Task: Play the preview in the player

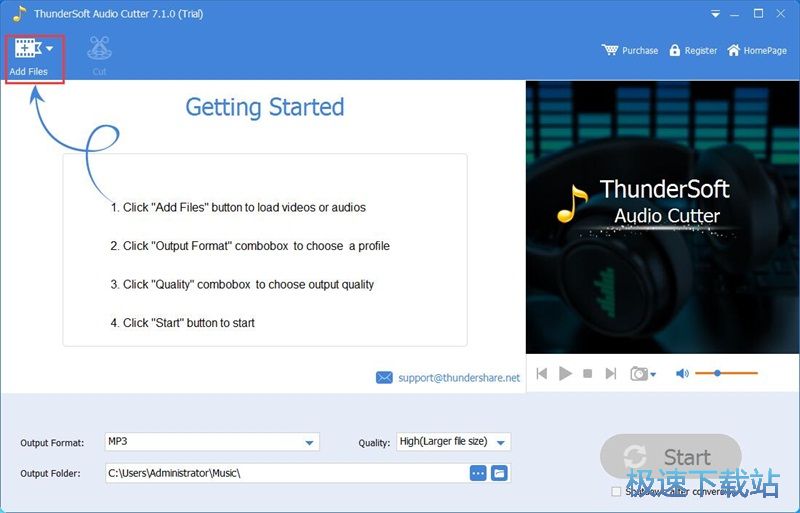Action: pos(565,374)
